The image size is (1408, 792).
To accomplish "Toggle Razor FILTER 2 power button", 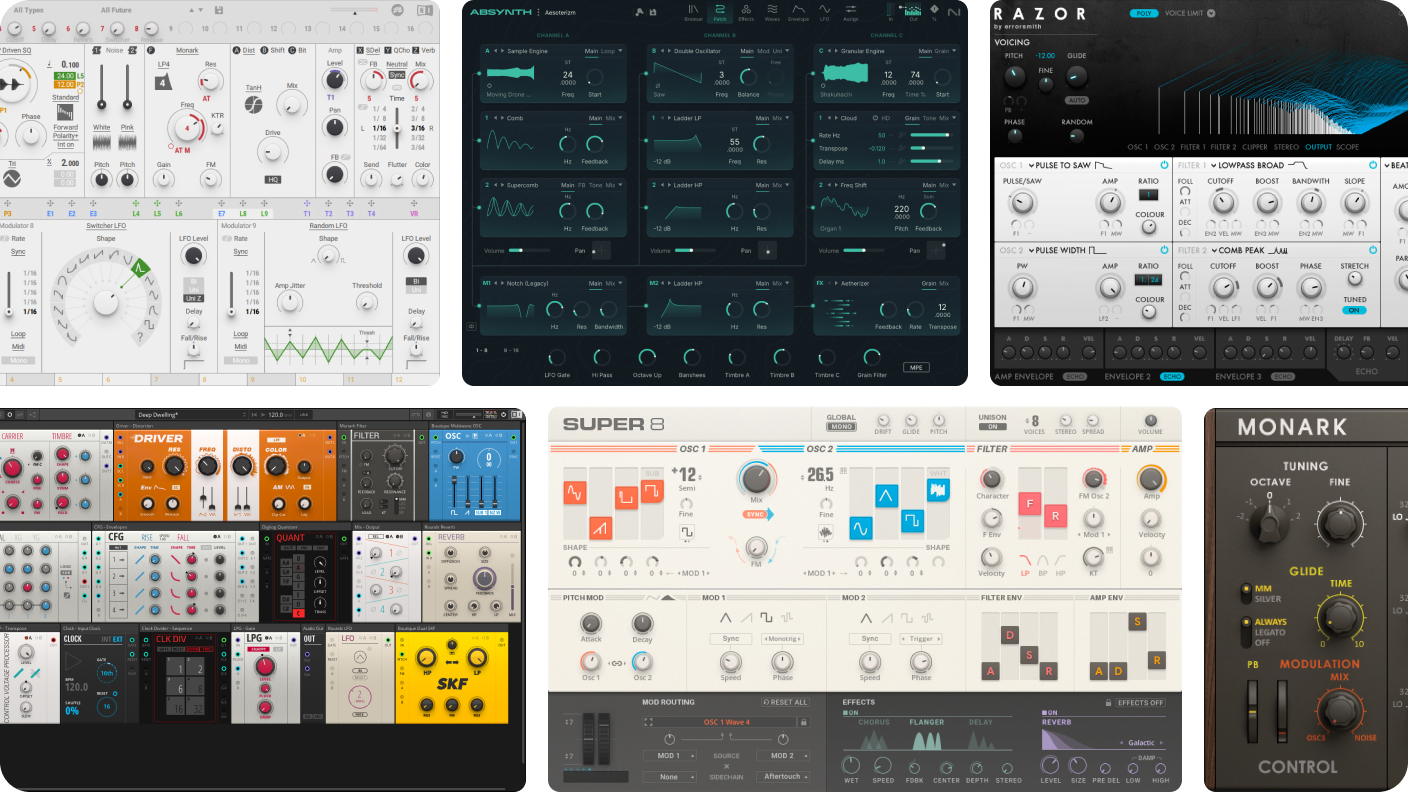I will [1371, 249].
